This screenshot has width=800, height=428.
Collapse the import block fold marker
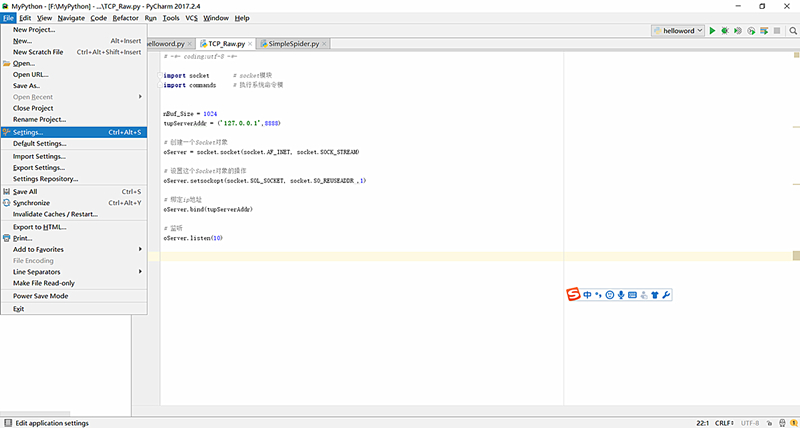(160, 75)
